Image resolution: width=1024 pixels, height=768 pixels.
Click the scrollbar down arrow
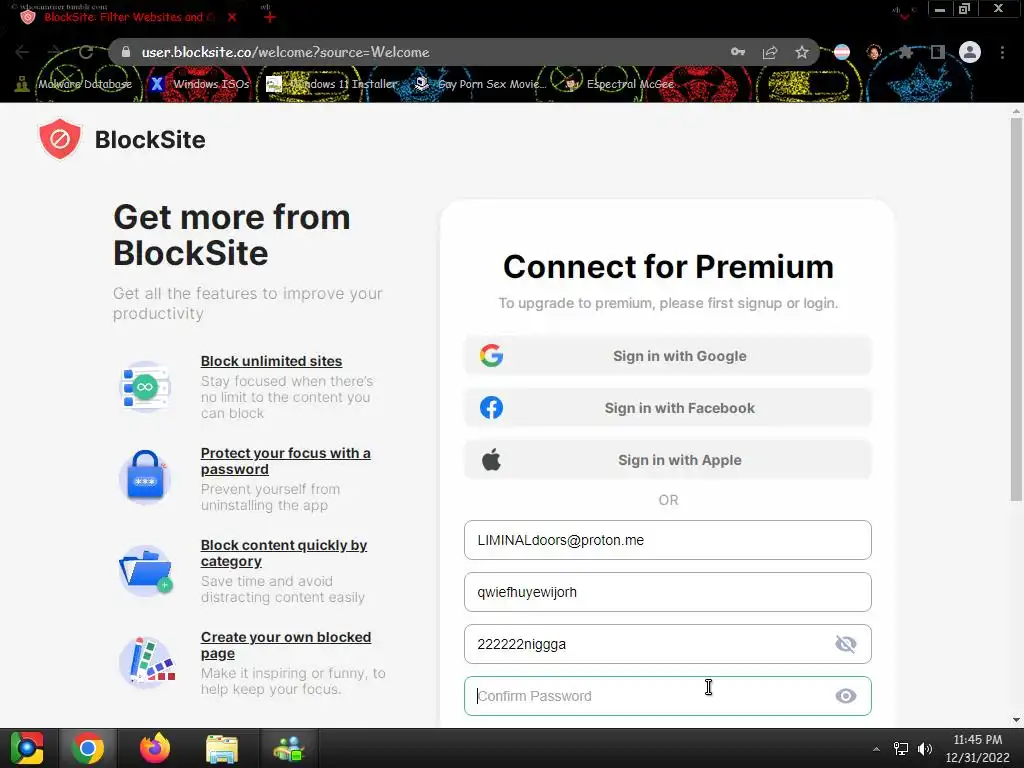click(1016, 720)
